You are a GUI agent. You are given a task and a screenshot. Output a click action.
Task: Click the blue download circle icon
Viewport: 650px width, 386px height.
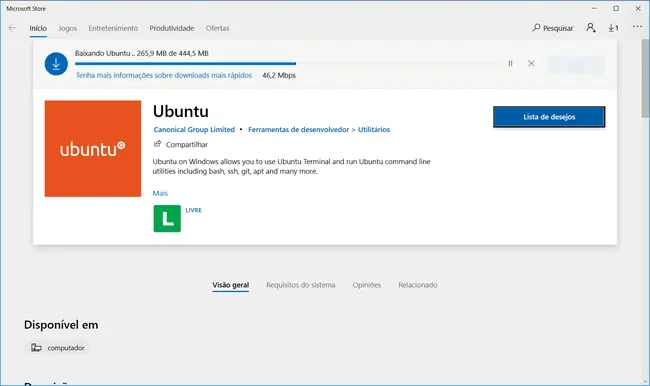click(x=56, y=64)
